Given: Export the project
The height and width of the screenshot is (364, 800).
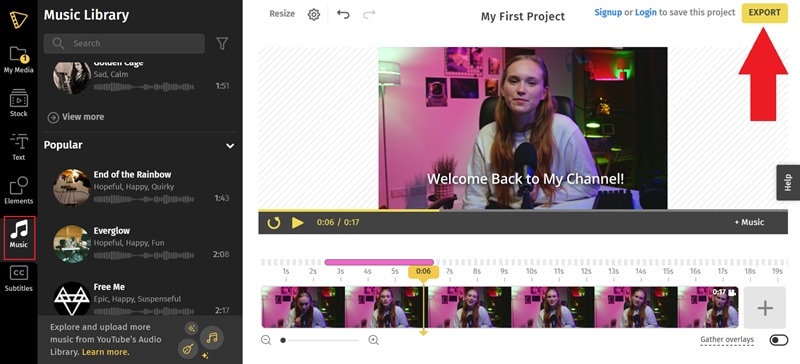Looking at the screenshot, I should click(764, 13).
